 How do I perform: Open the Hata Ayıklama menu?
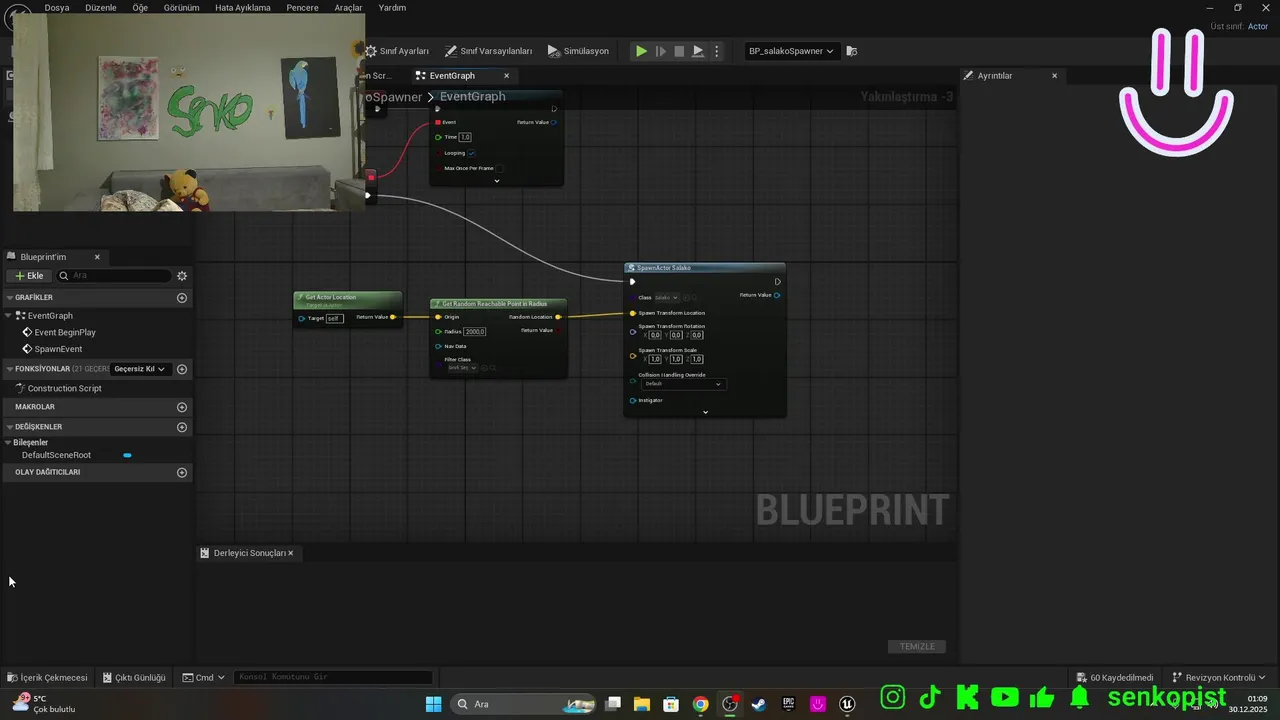coord(242,7)
